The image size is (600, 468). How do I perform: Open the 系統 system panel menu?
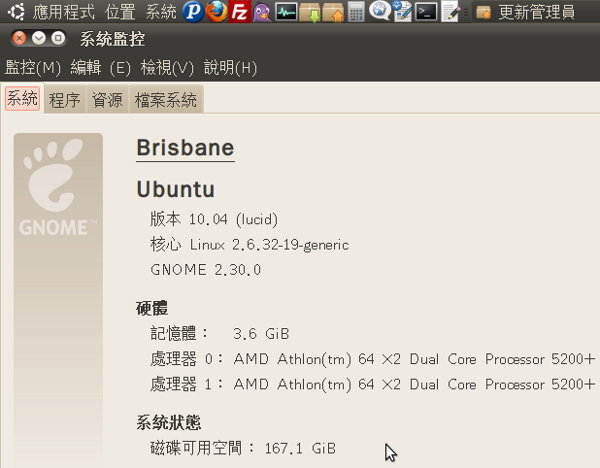(161, 12)
